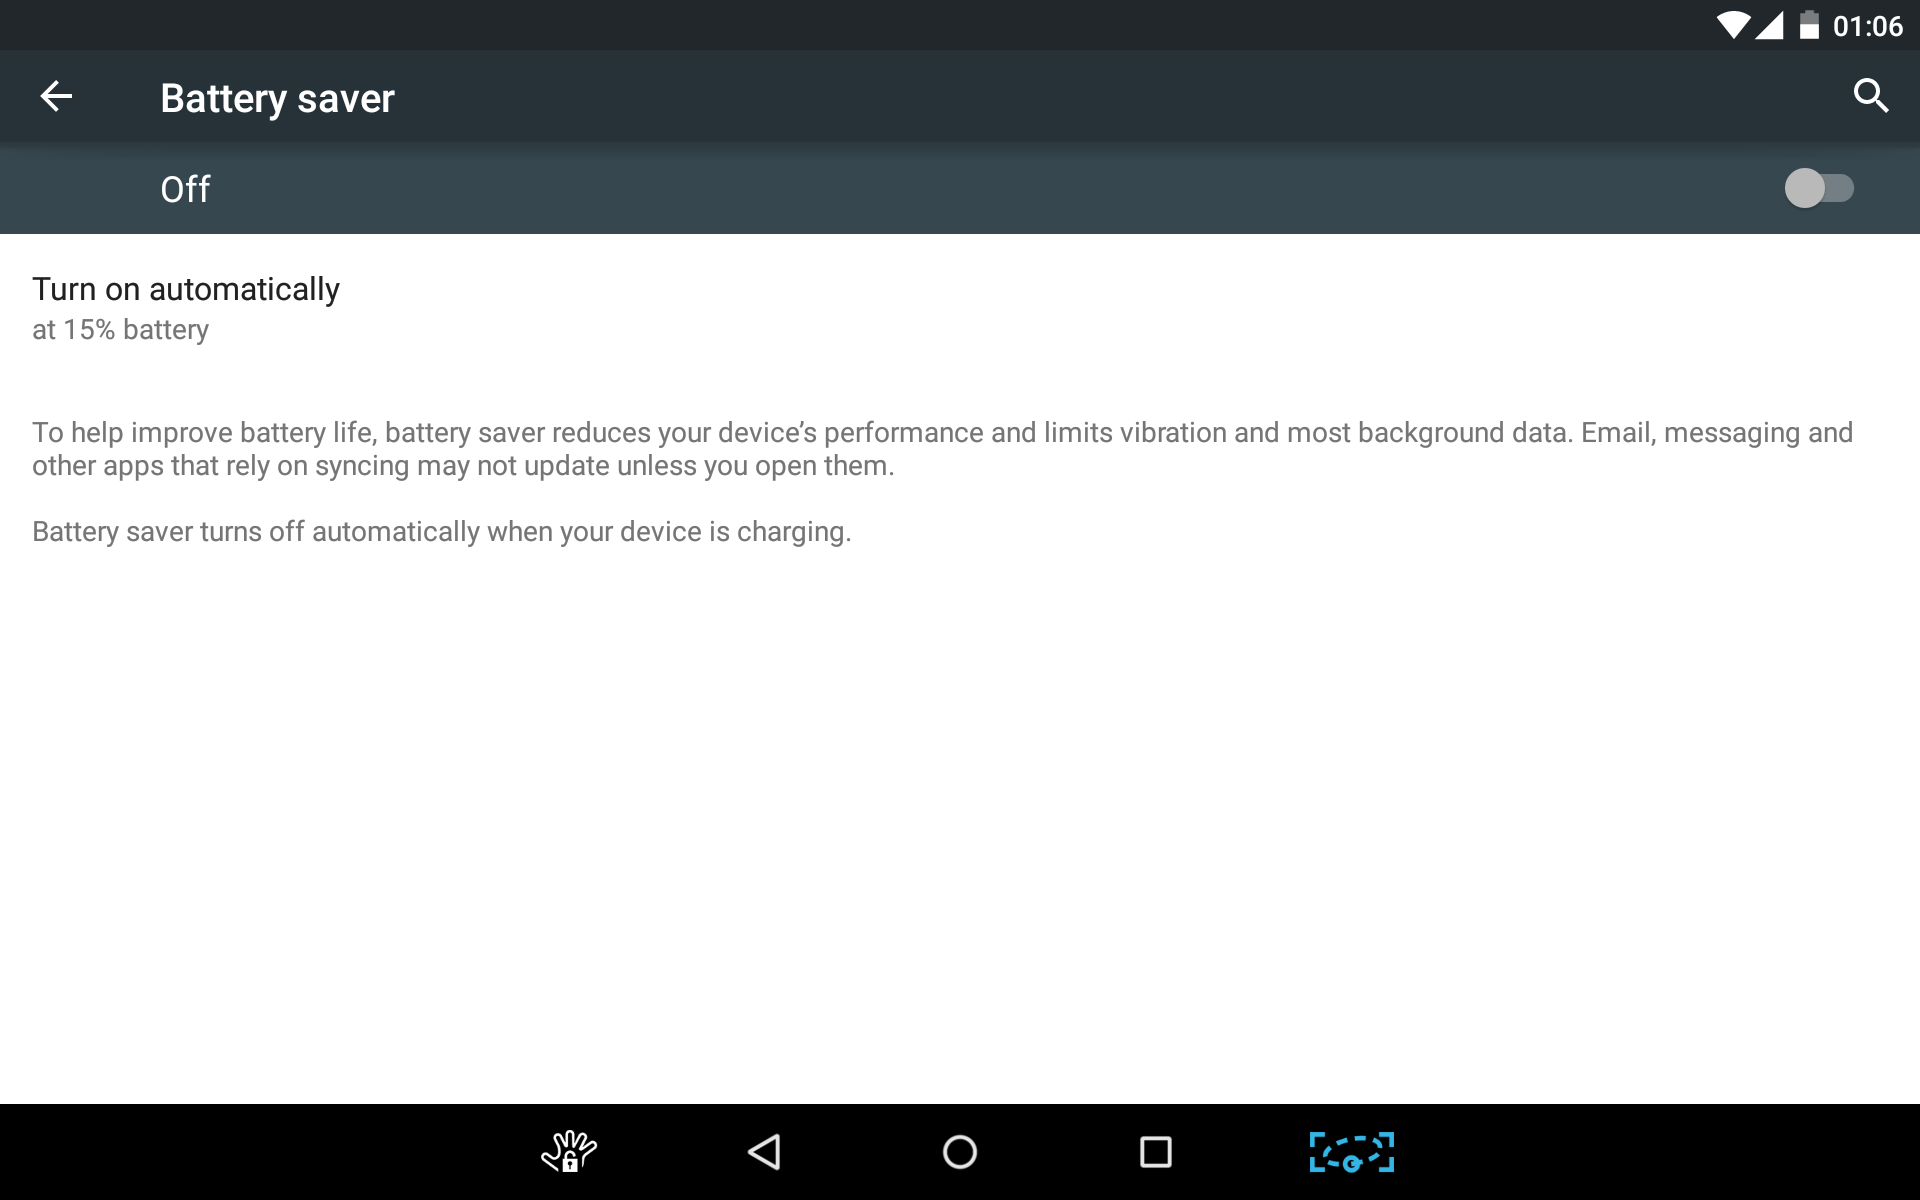The height and width of the screenshot is (1200, 1920).
Task: Tap the blue screenshot capture icon
Action: point(1351,1152)
